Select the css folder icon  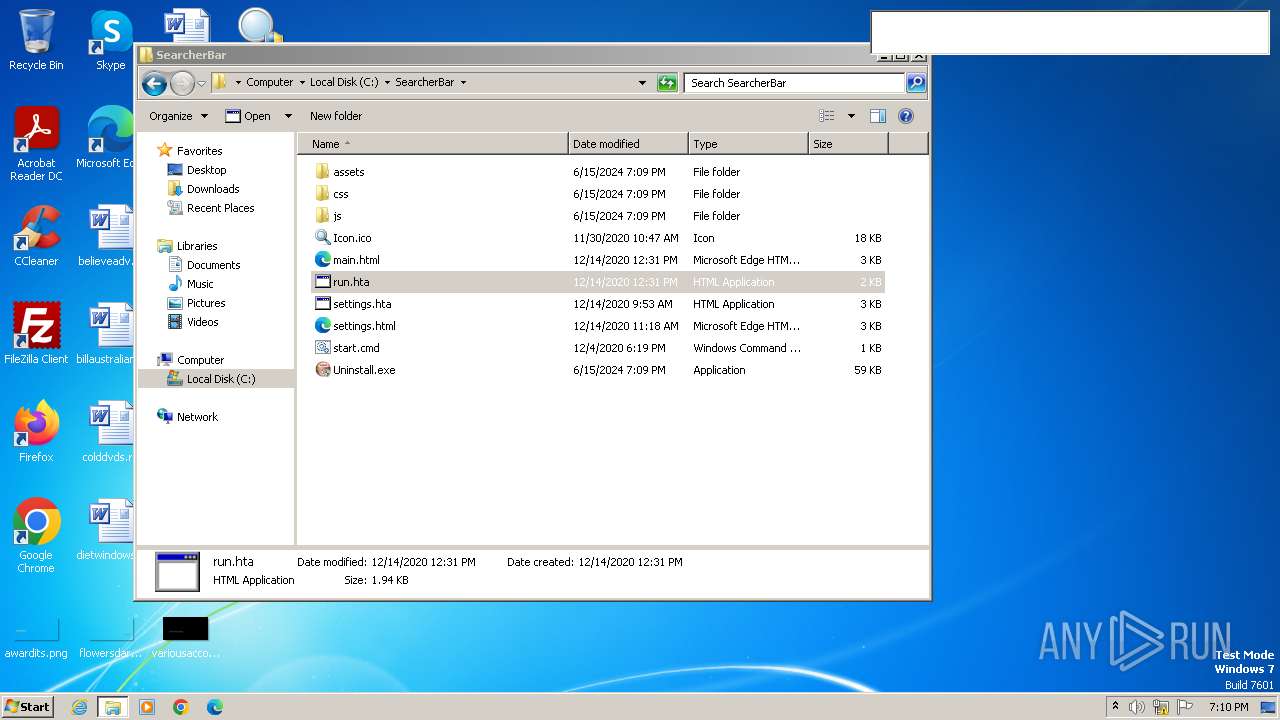pyautogui.click(x=322, y=194)
